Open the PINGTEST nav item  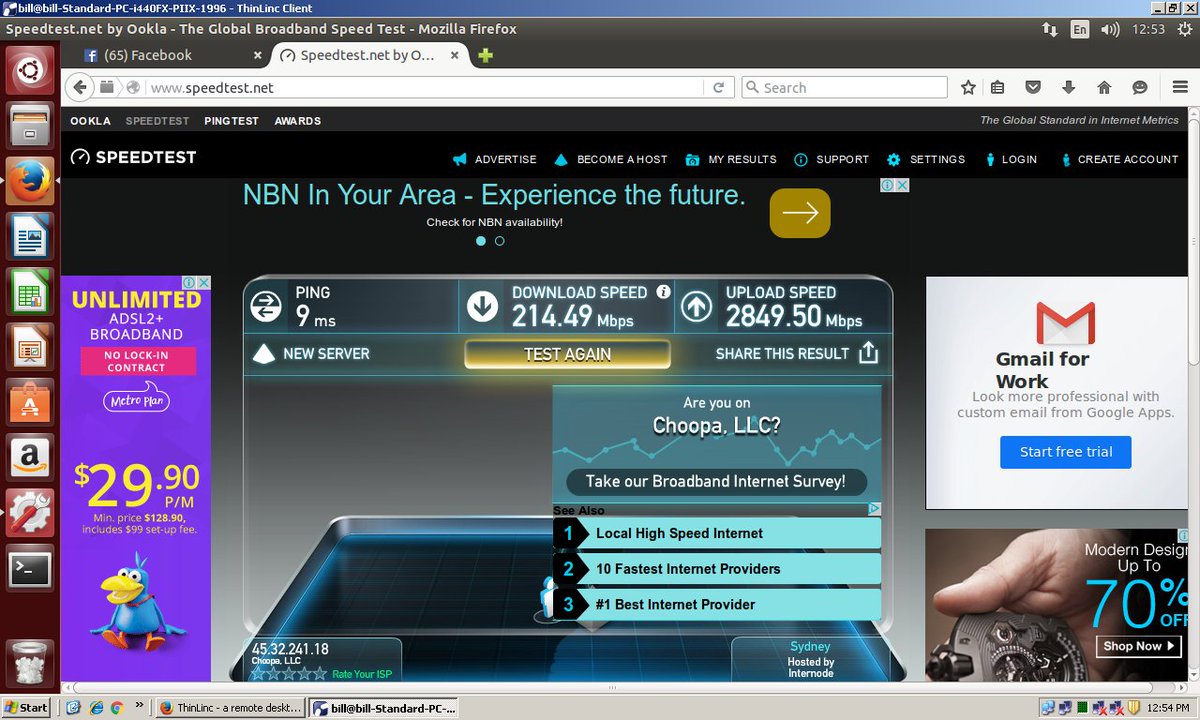pos(231,121)
